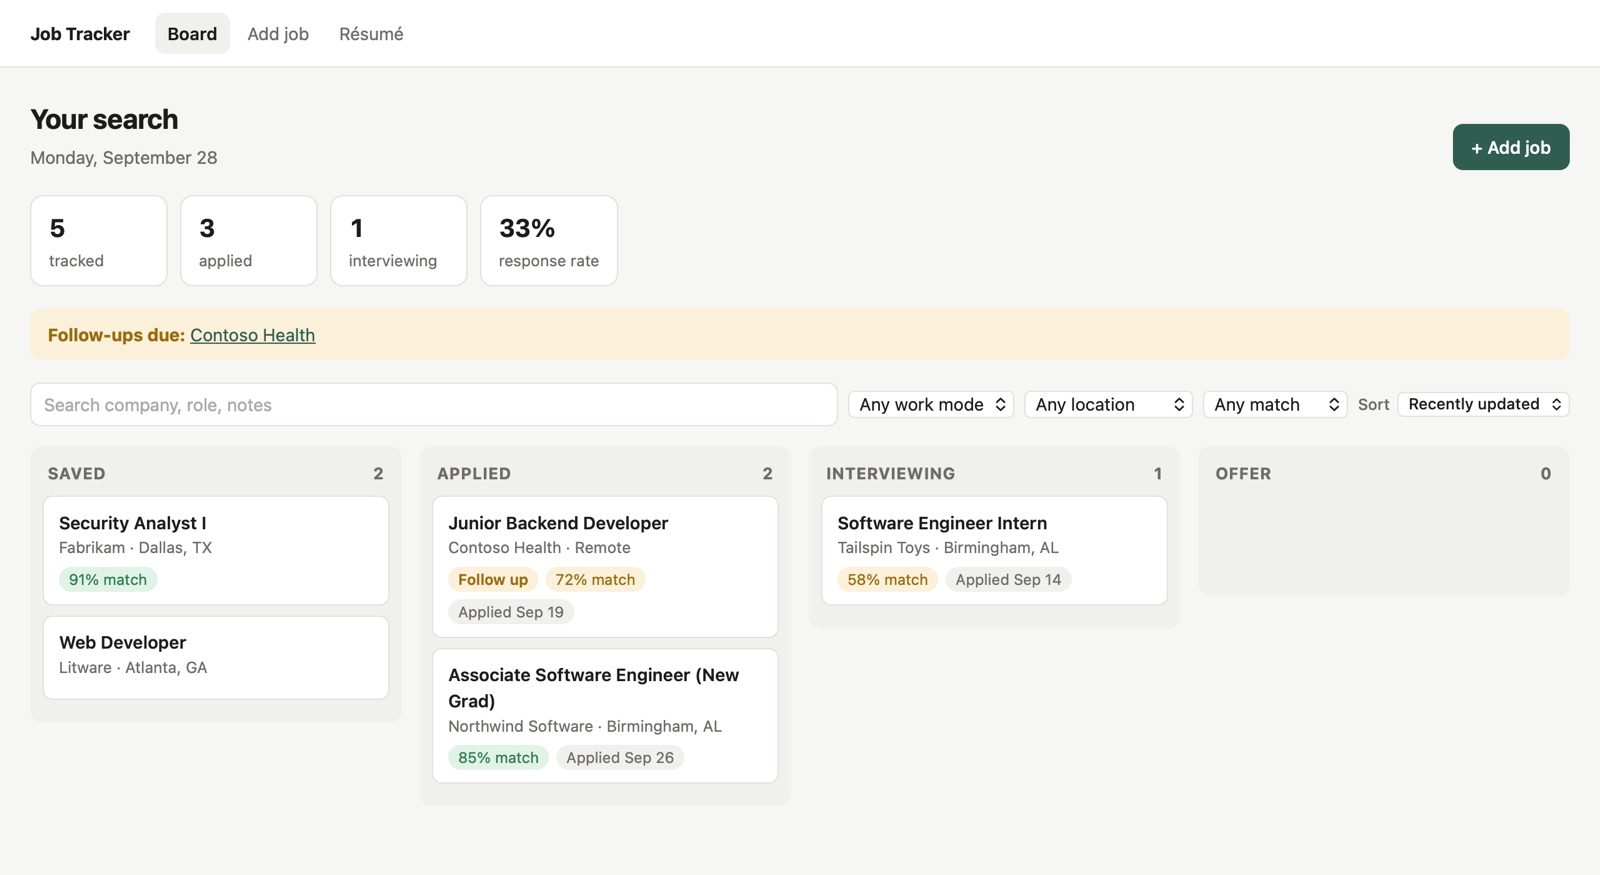Image resolution: width=1600 pixels, height=875 pixels.
Task: Click the 58% match badge
Action: point(887,580)
